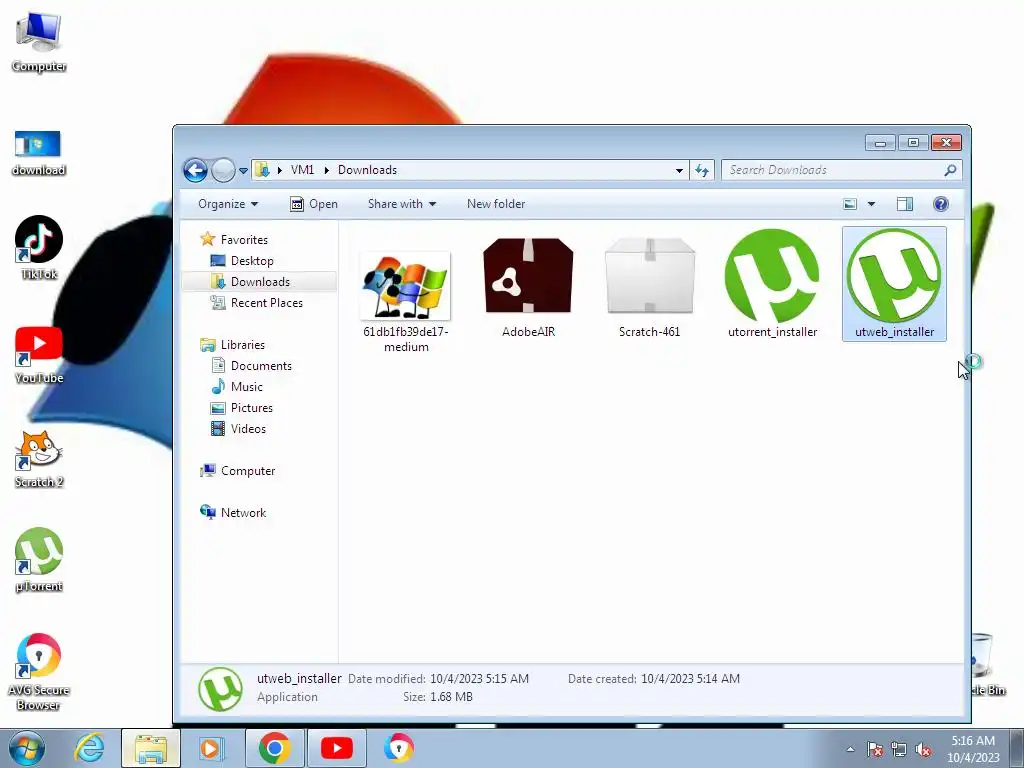Click the Windows Explorer taskbar button
The height and width of the screenshot is (768, 1024).
(x=151, y=748)
